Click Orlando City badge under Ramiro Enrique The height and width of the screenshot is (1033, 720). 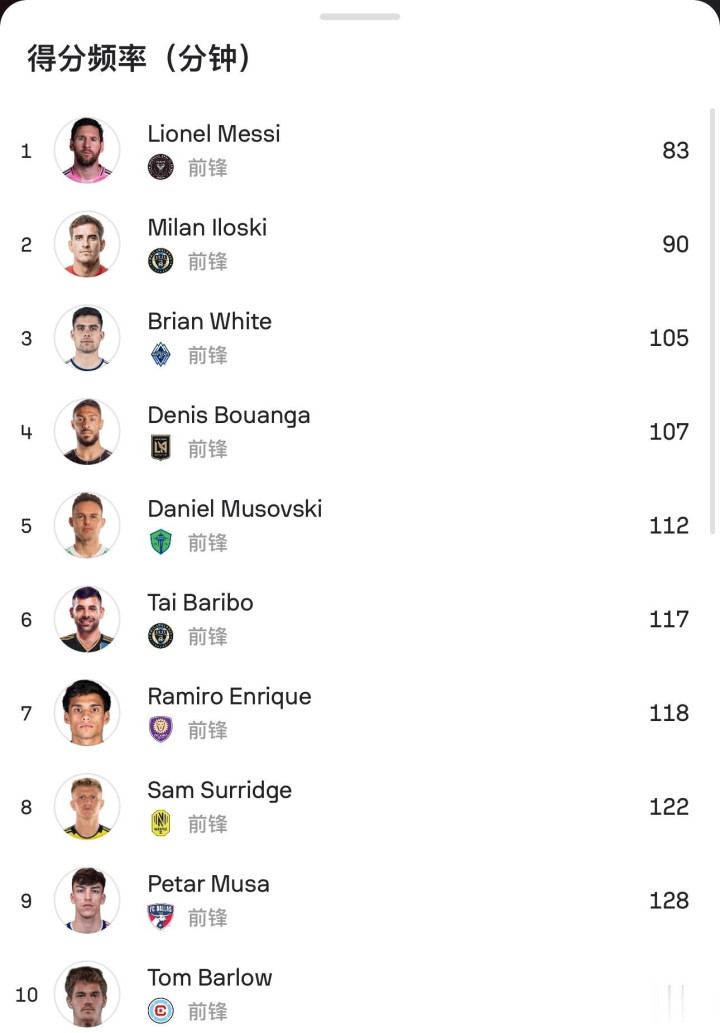tap(160, 730)
